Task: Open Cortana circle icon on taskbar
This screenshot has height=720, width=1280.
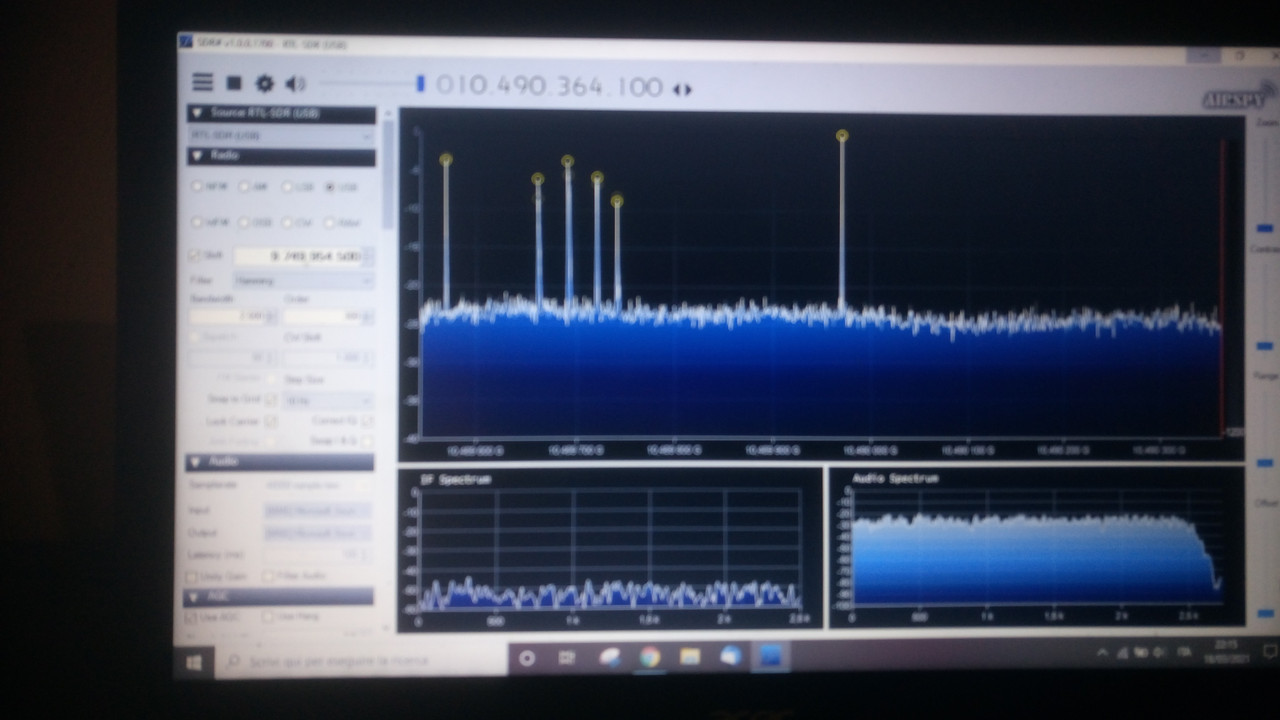Action: [x=527, y=658]
